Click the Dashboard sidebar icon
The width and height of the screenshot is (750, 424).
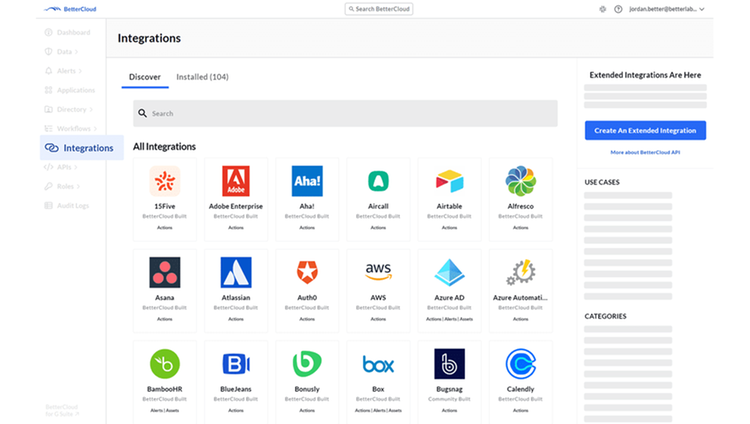pos(48,33)
